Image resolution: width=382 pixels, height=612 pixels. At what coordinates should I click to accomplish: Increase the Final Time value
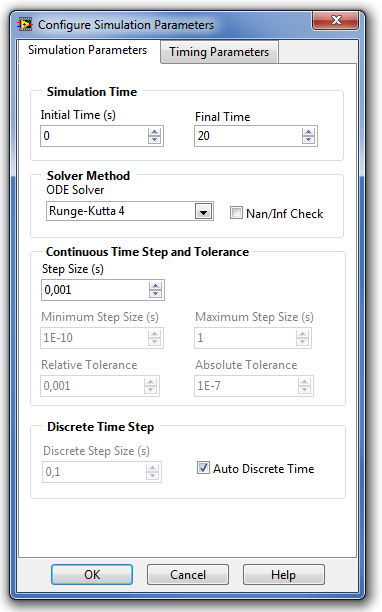tap(309, 132)
